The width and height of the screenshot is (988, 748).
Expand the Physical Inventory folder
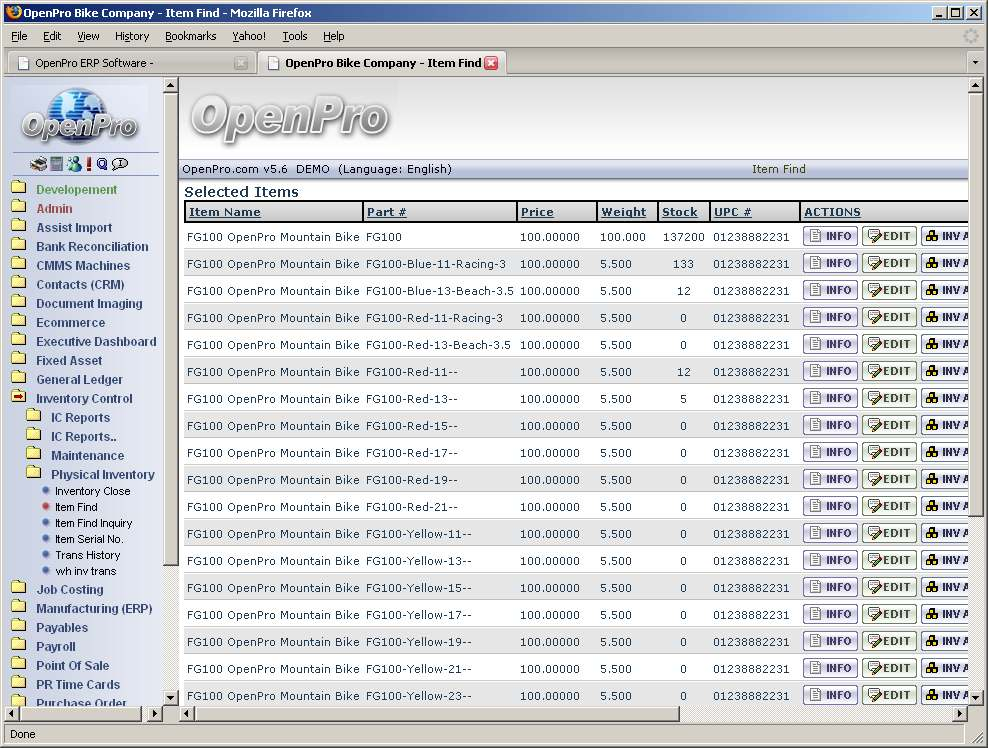click(x=34, y=474)
